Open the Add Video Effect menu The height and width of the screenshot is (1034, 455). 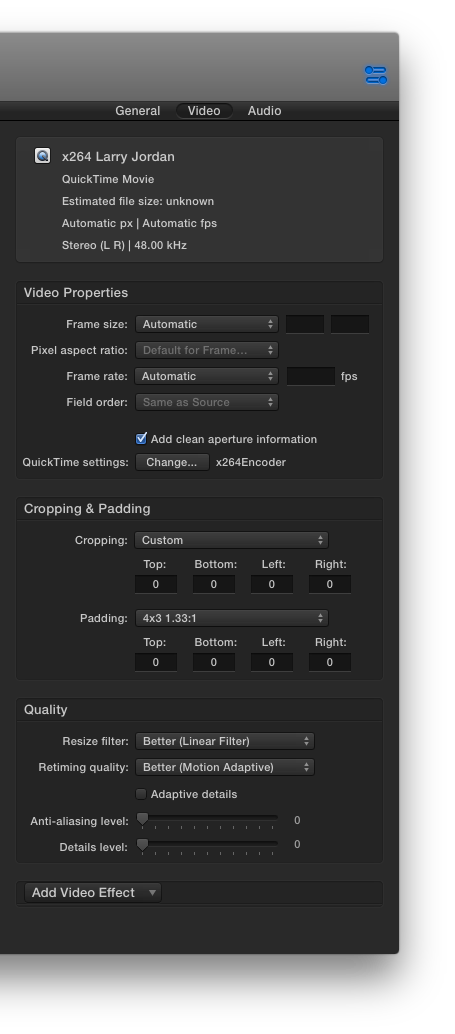pyautogui.click(x=93, y=892)
